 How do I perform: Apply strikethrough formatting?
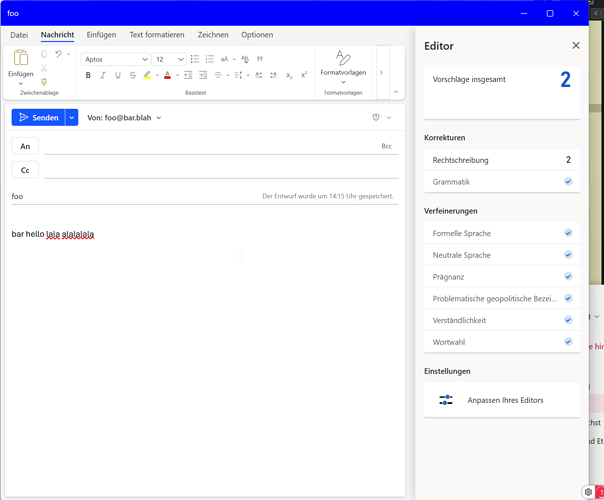point(133,75)
